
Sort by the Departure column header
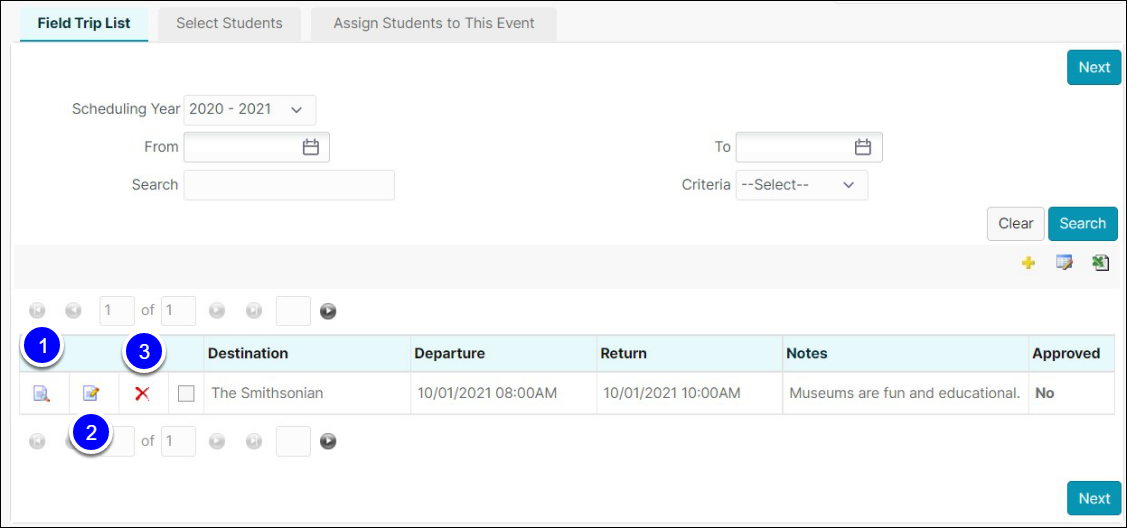pos(450,353)
